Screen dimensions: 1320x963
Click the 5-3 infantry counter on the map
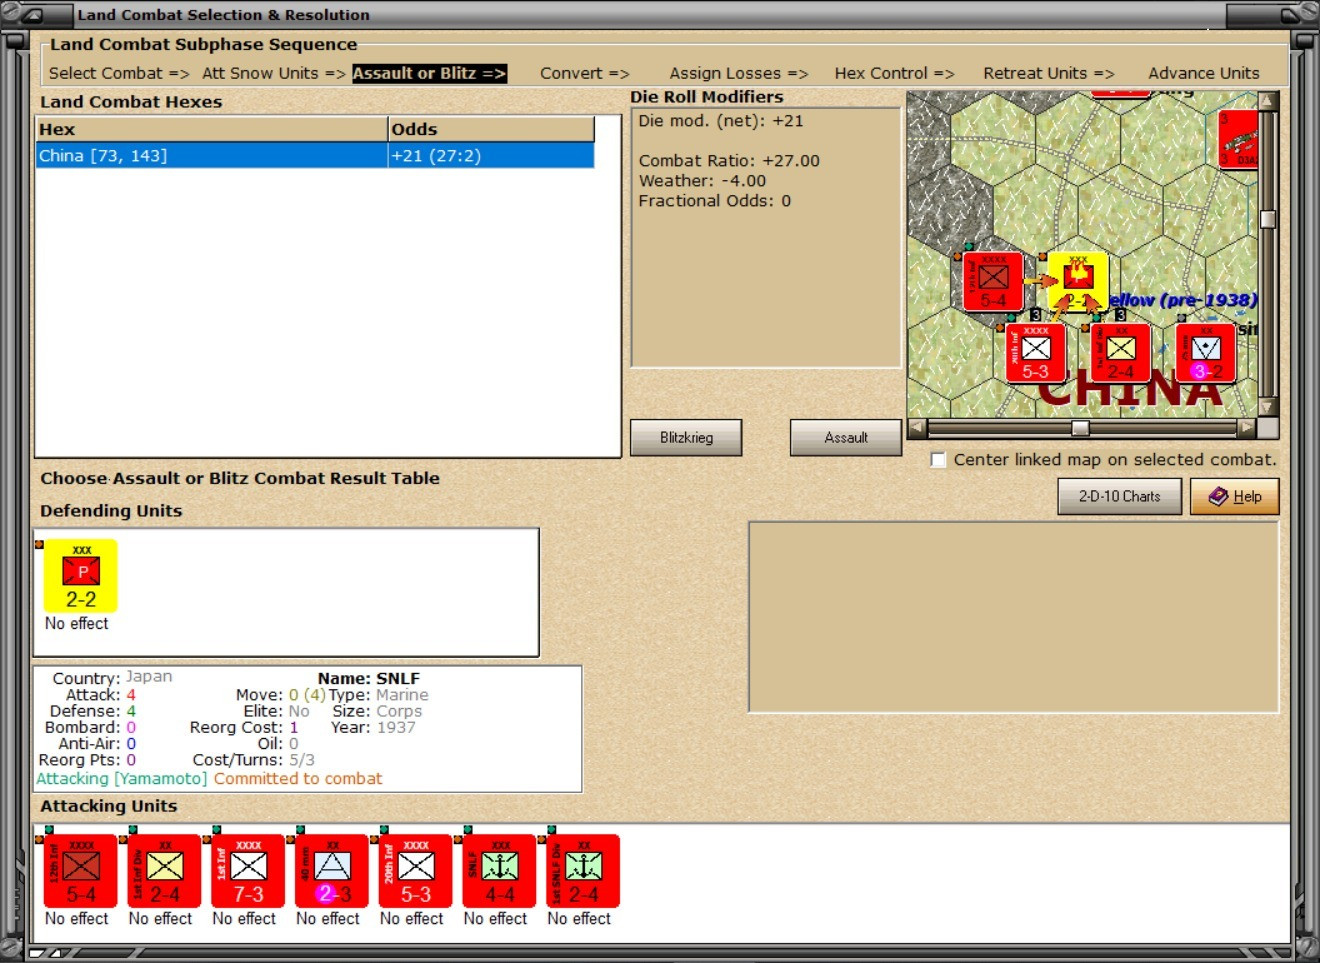(x=1035, y=352)
